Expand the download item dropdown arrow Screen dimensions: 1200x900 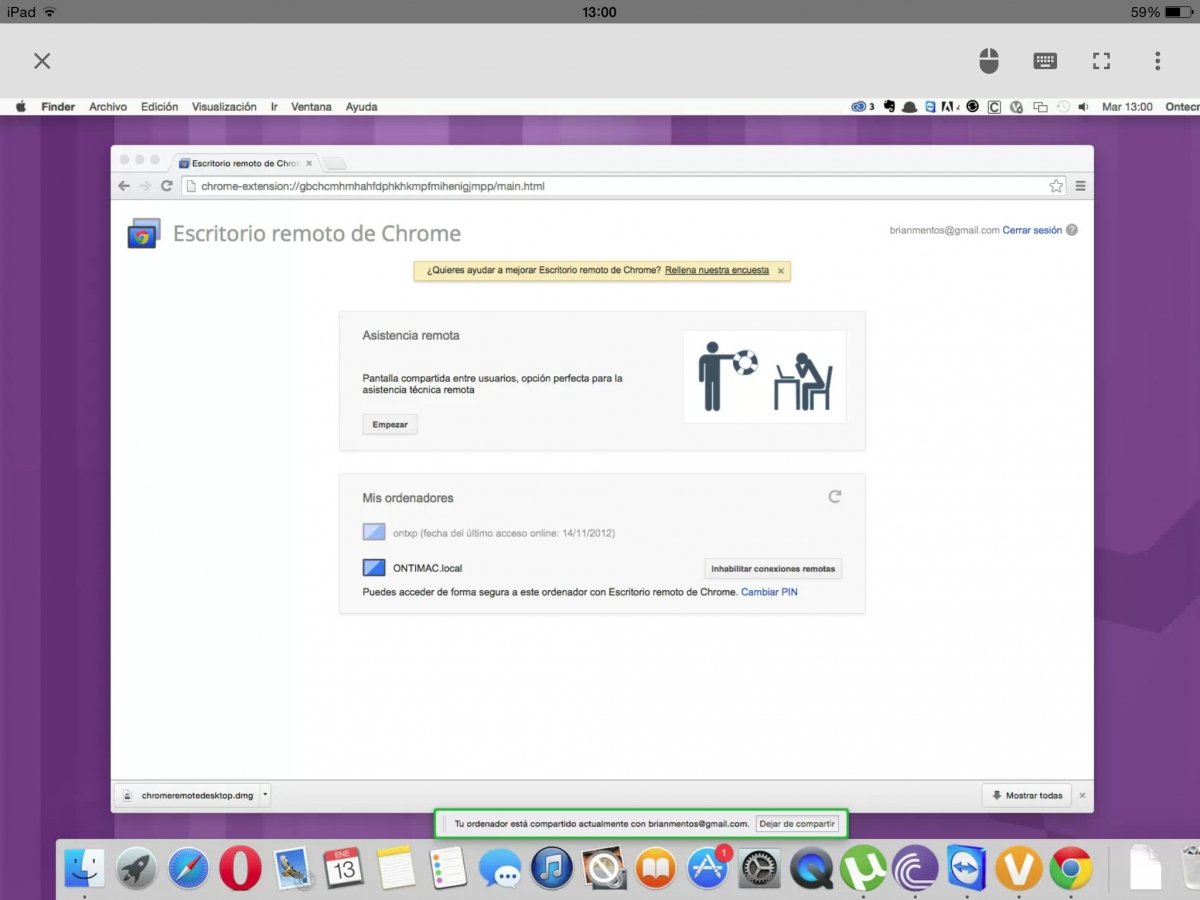pos(264,796)
